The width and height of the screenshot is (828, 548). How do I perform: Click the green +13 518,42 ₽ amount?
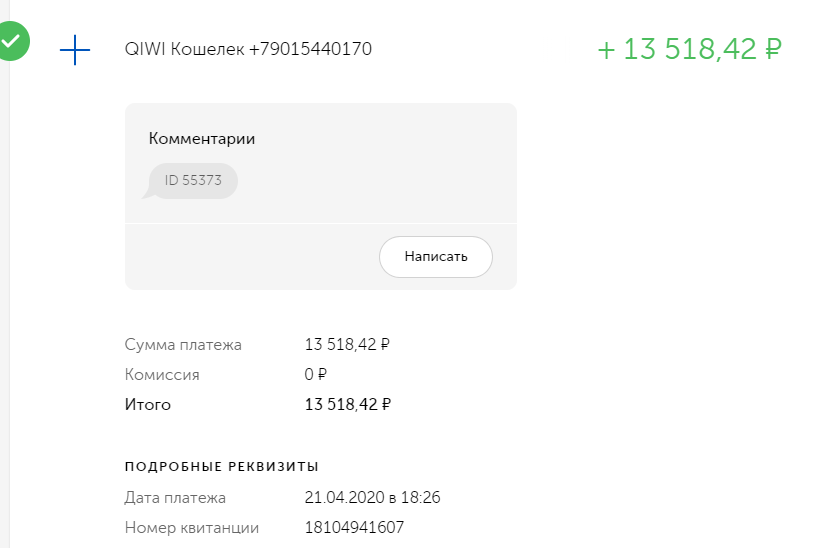pyautogui.click(x=689, y=49)
